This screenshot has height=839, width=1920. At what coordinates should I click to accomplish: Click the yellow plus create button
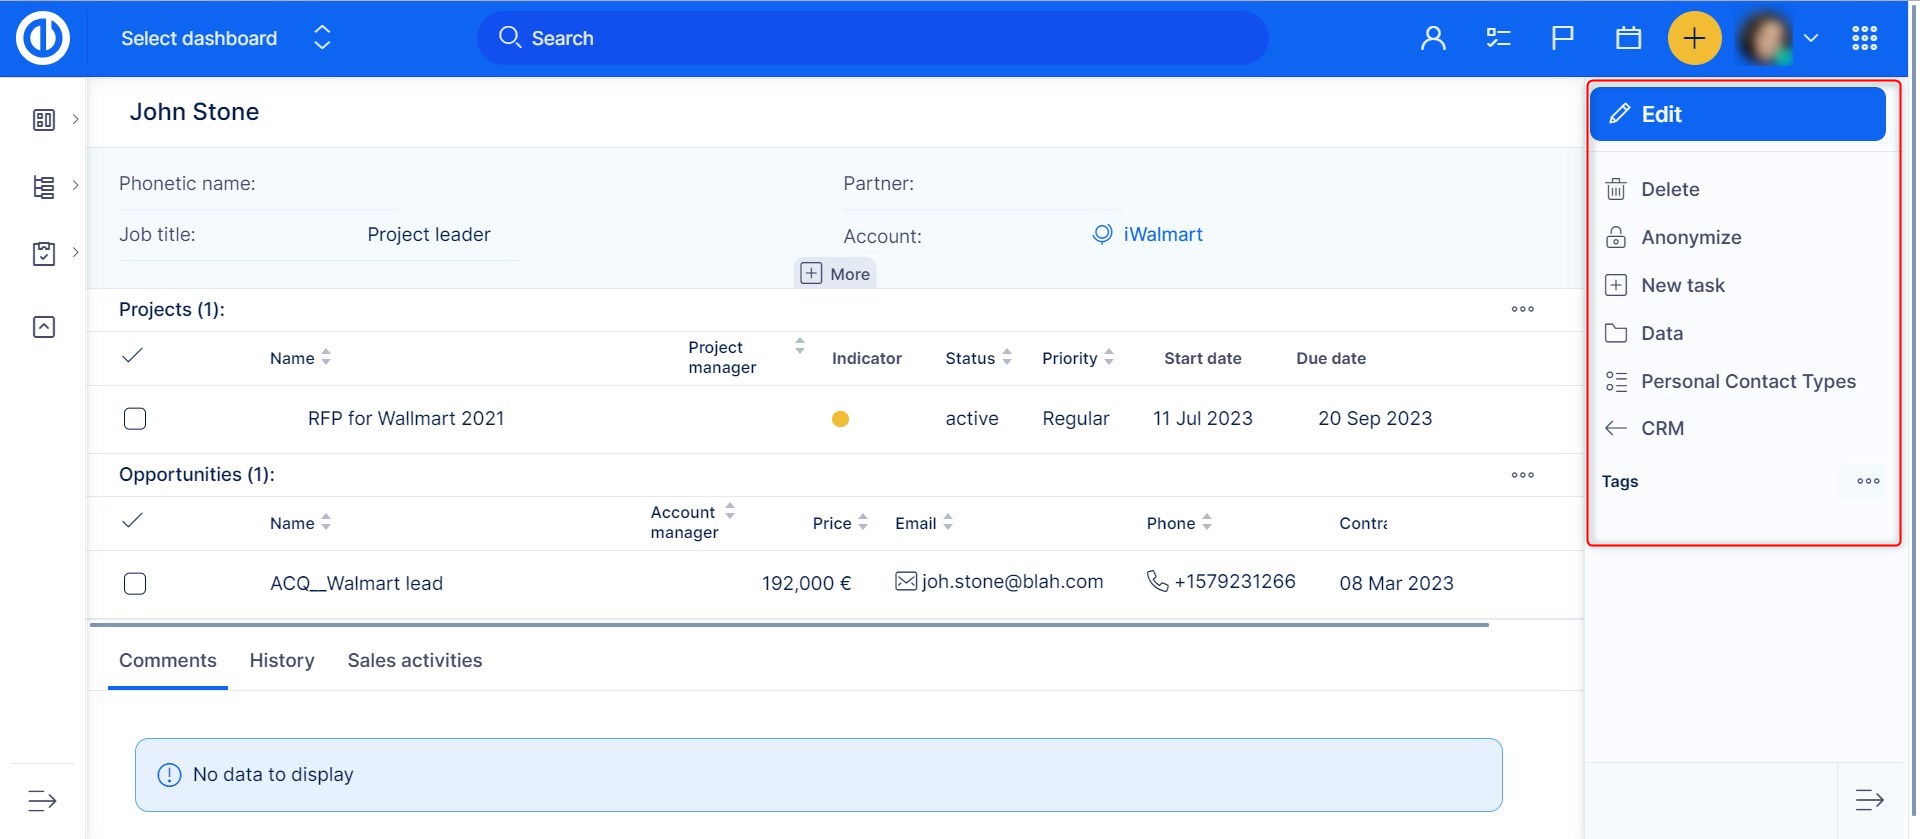point(1694,39)
